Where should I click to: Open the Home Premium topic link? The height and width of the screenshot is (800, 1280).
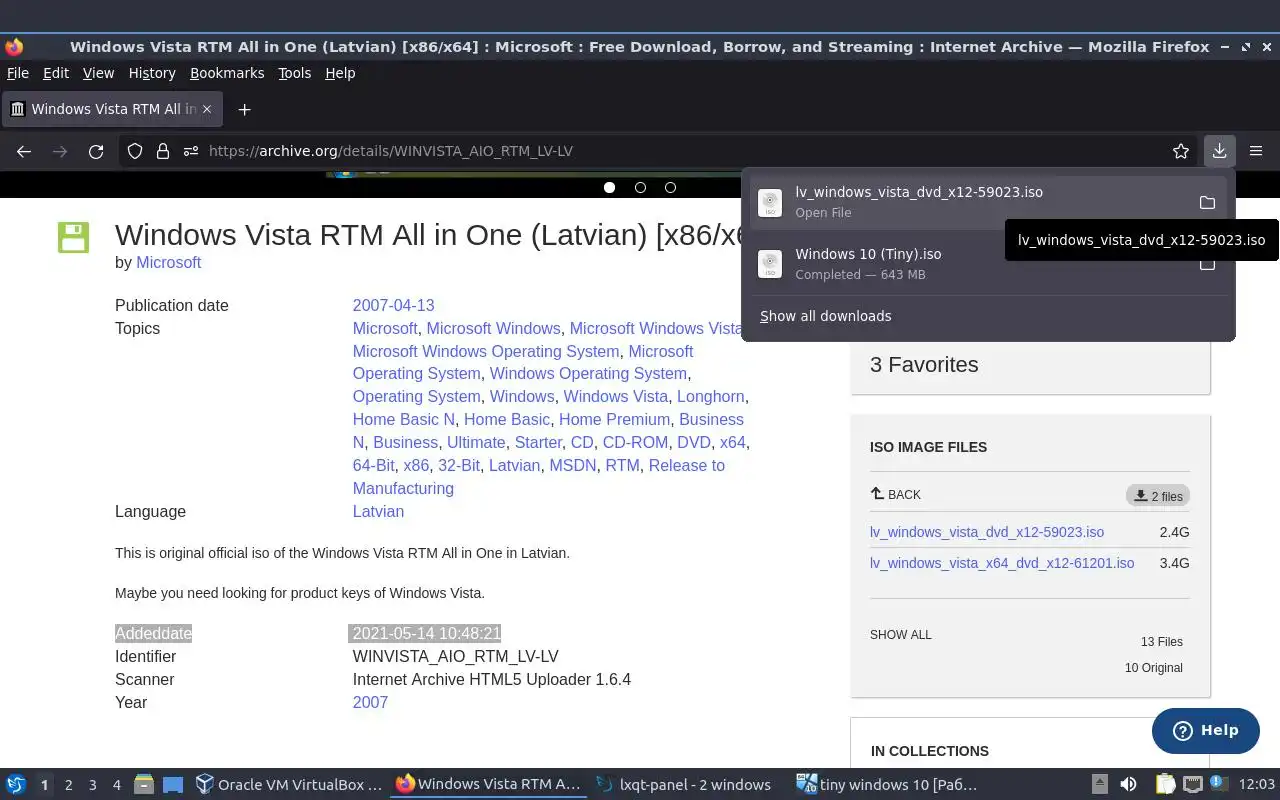(615, 419)
